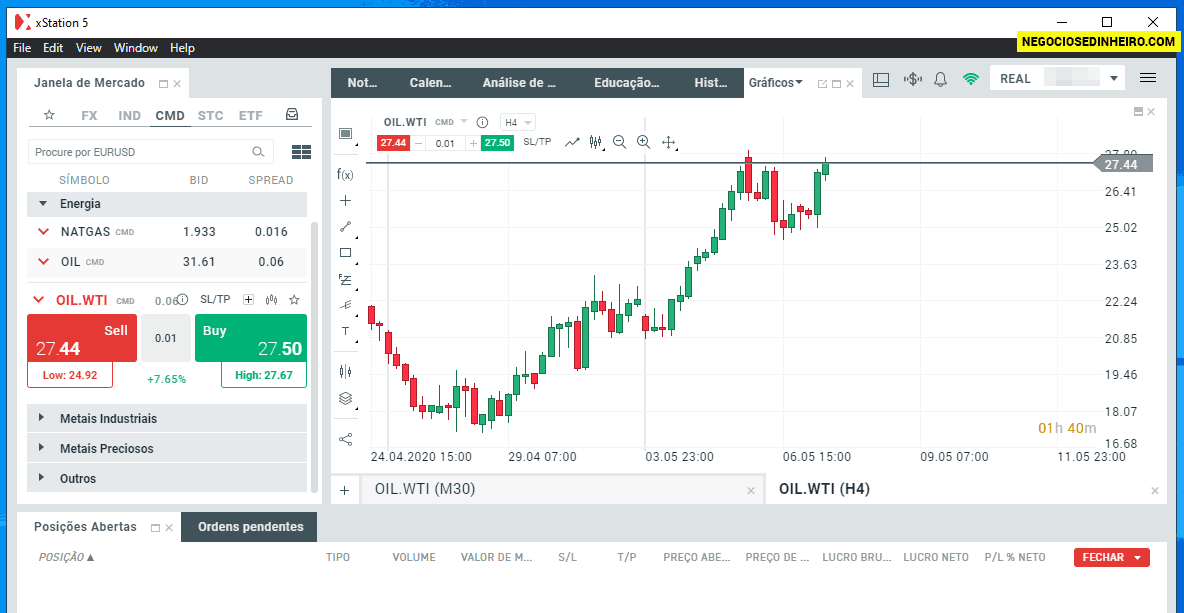The height and width of the screenshot is (613, 1184).
Task: Open the REAL account dropdown
Action: [1114, 79]
